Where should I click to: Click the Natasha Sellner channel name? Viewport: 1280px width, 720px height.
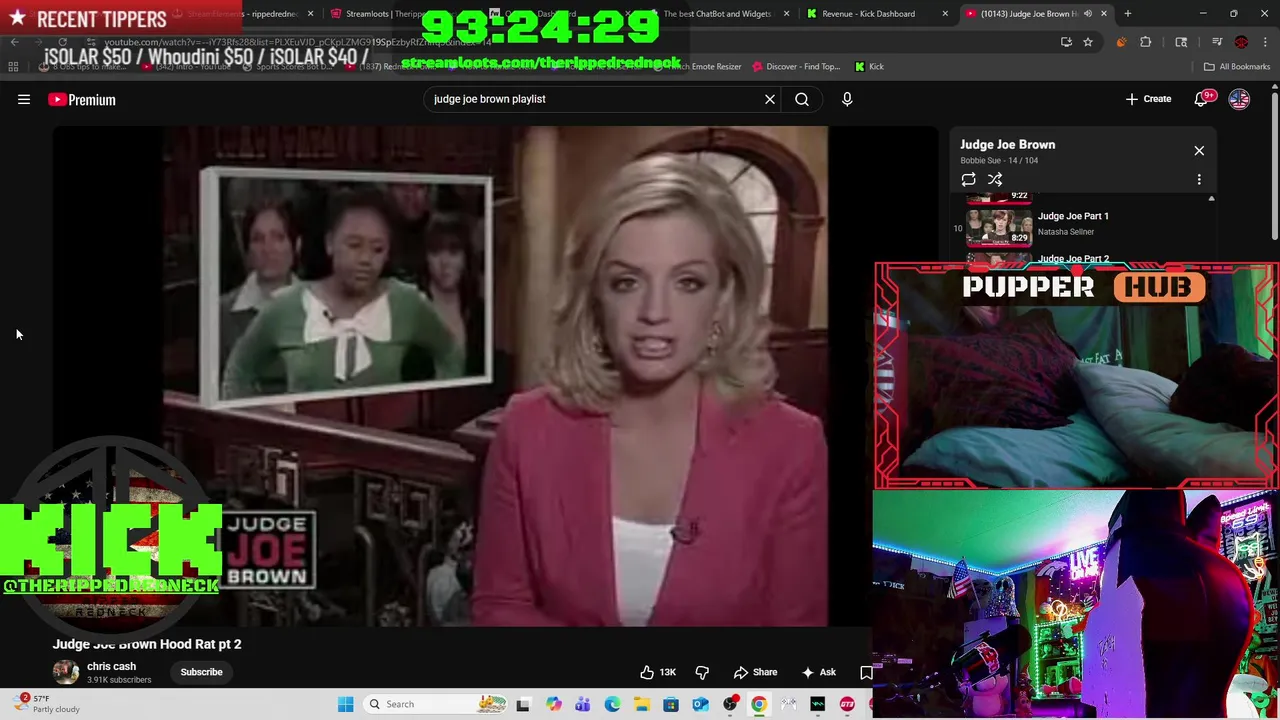point(1066,232)
